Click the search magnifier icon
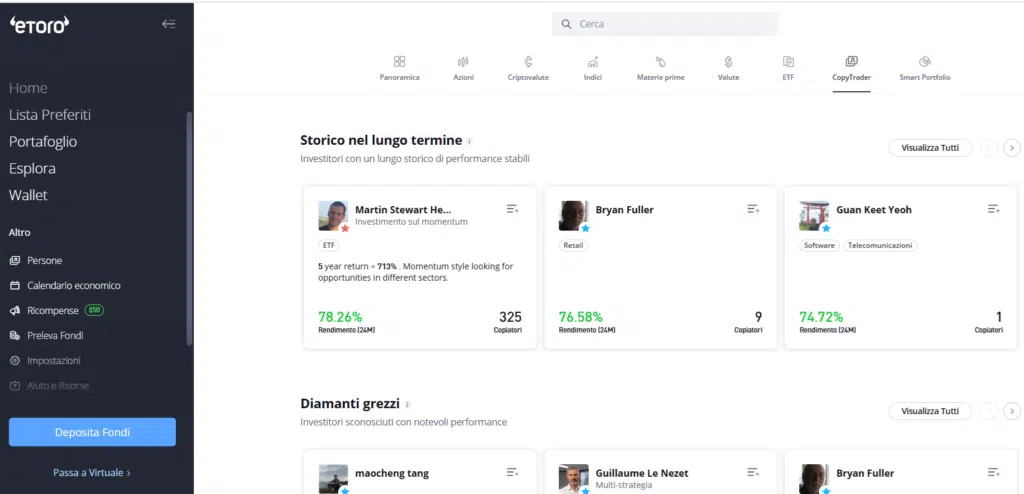This screenshot has width=1024, height=494. (566, 24)
